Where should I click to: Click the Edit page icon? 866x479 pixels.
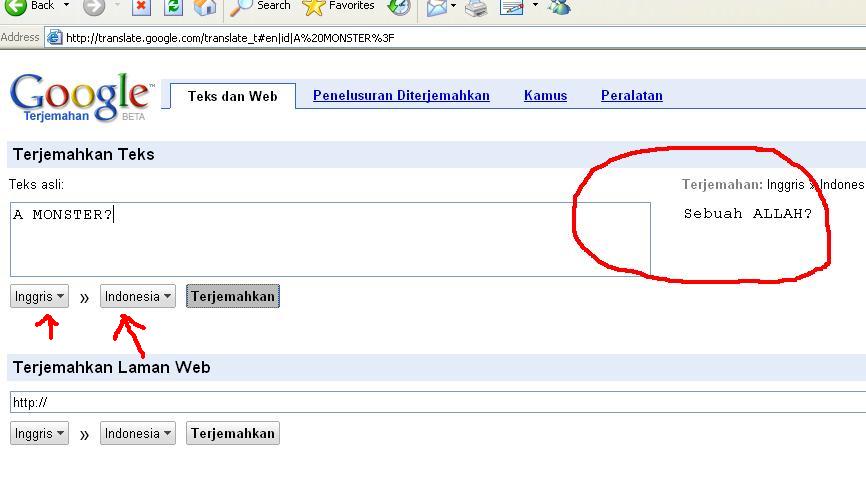click(511, 7)
